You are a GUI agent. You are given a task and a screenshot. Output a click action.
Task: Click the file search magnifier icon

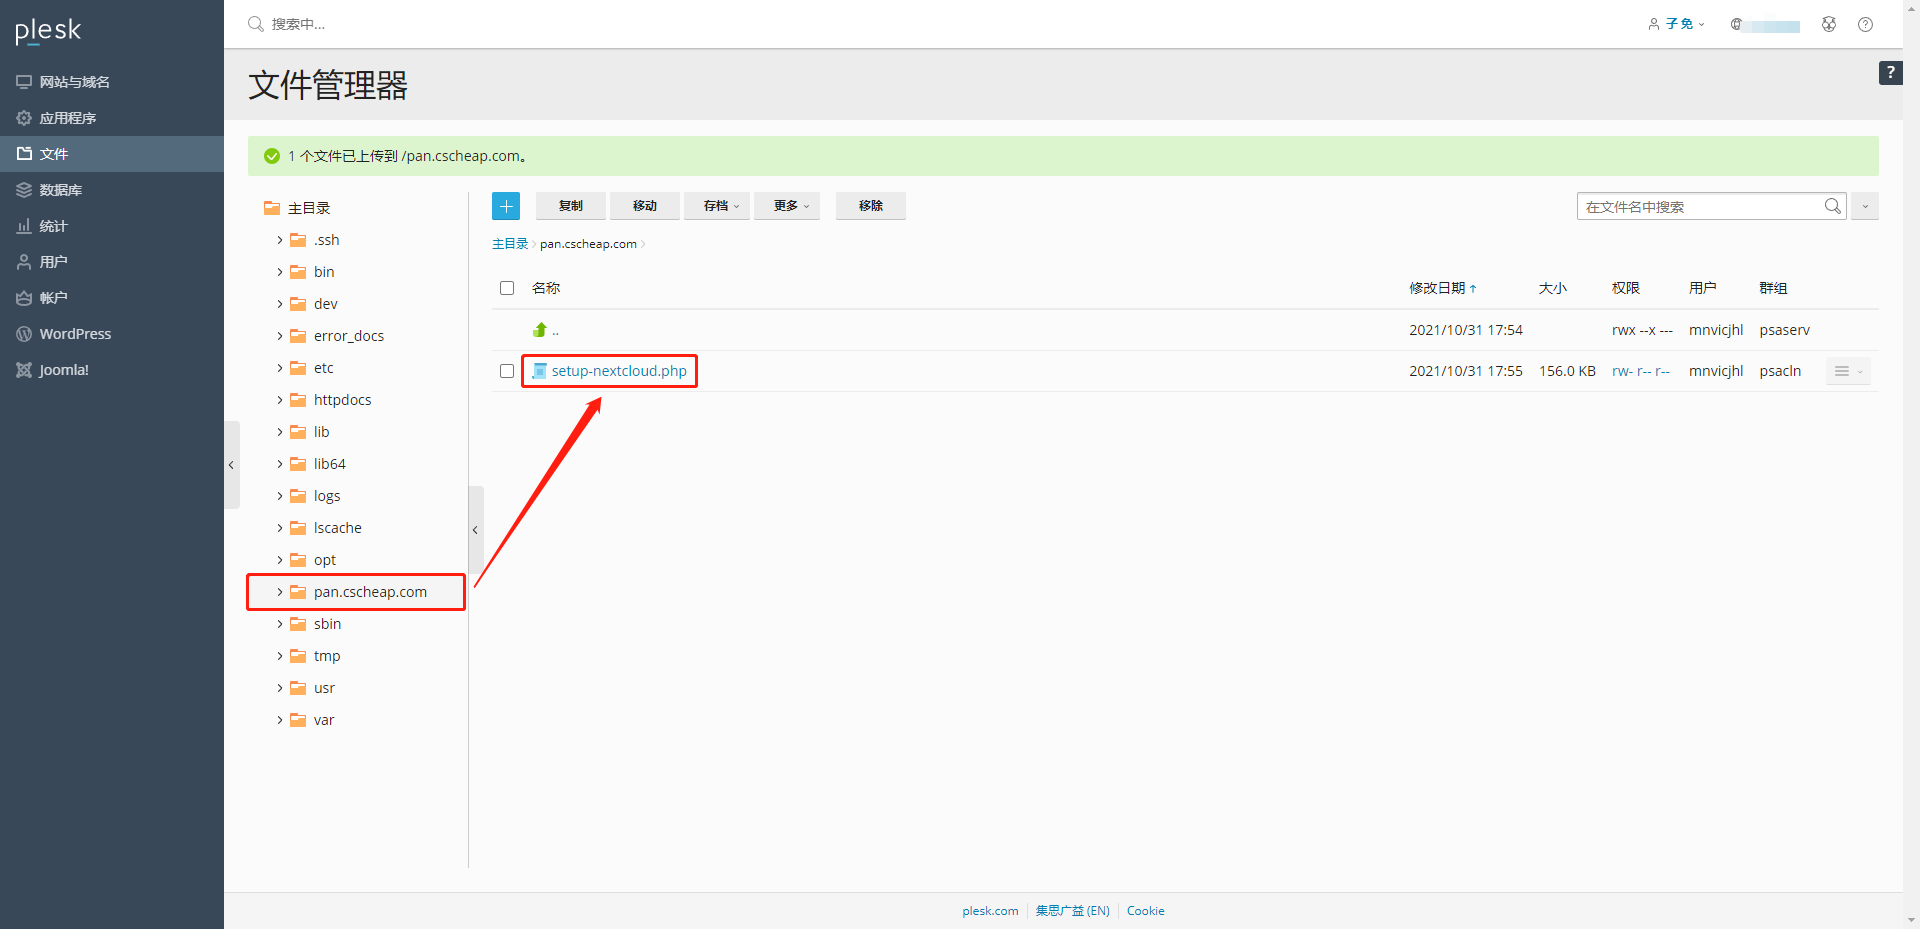pyautogui.click(x=1832, y=206)
